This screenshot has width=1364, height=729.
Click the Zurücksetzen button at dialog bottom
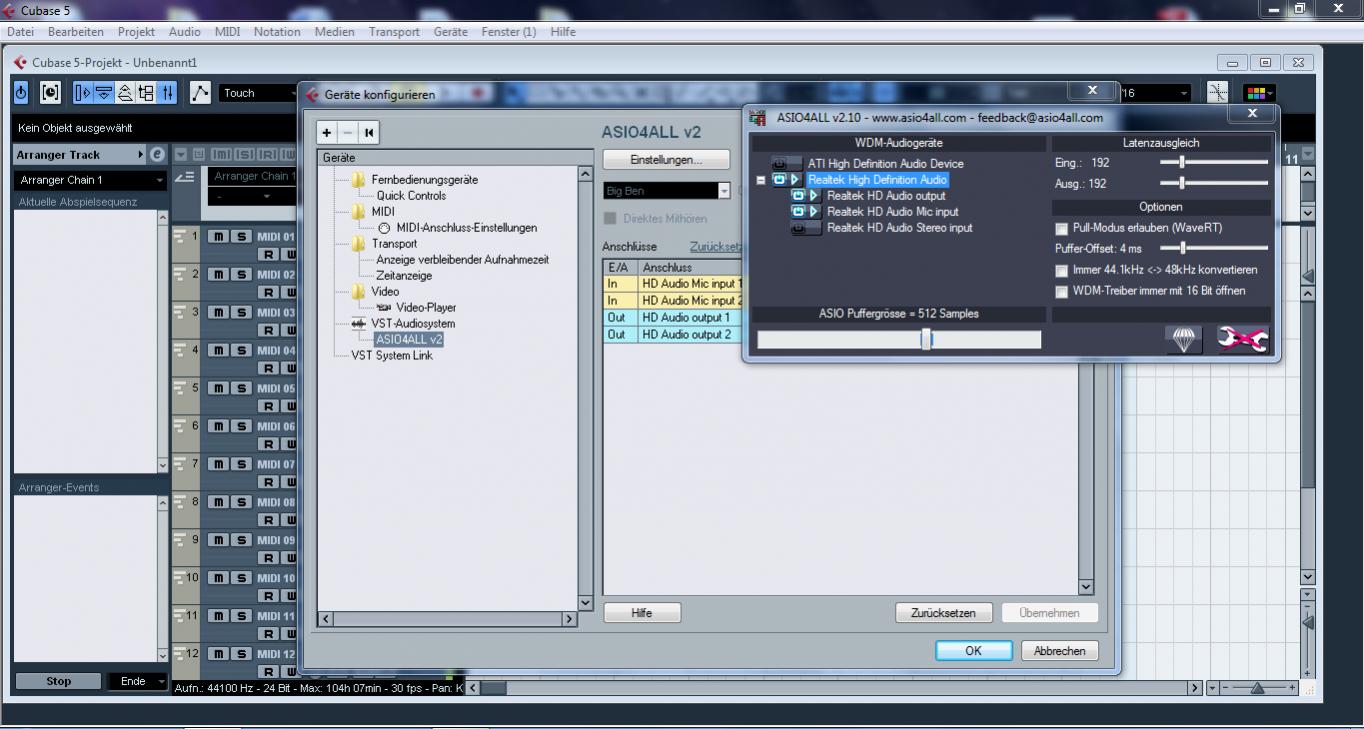[x=943, y=613]
